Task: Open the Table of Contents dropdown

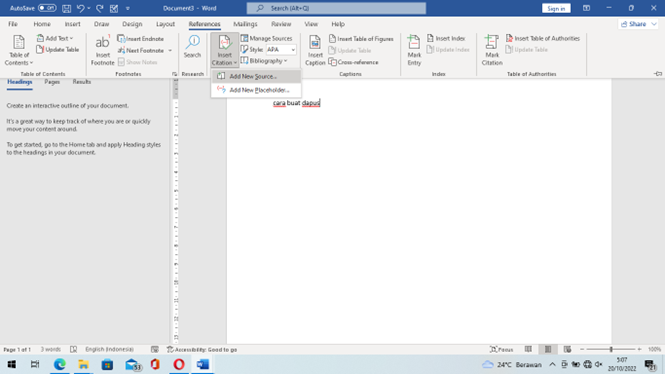Action: point(19,50)
